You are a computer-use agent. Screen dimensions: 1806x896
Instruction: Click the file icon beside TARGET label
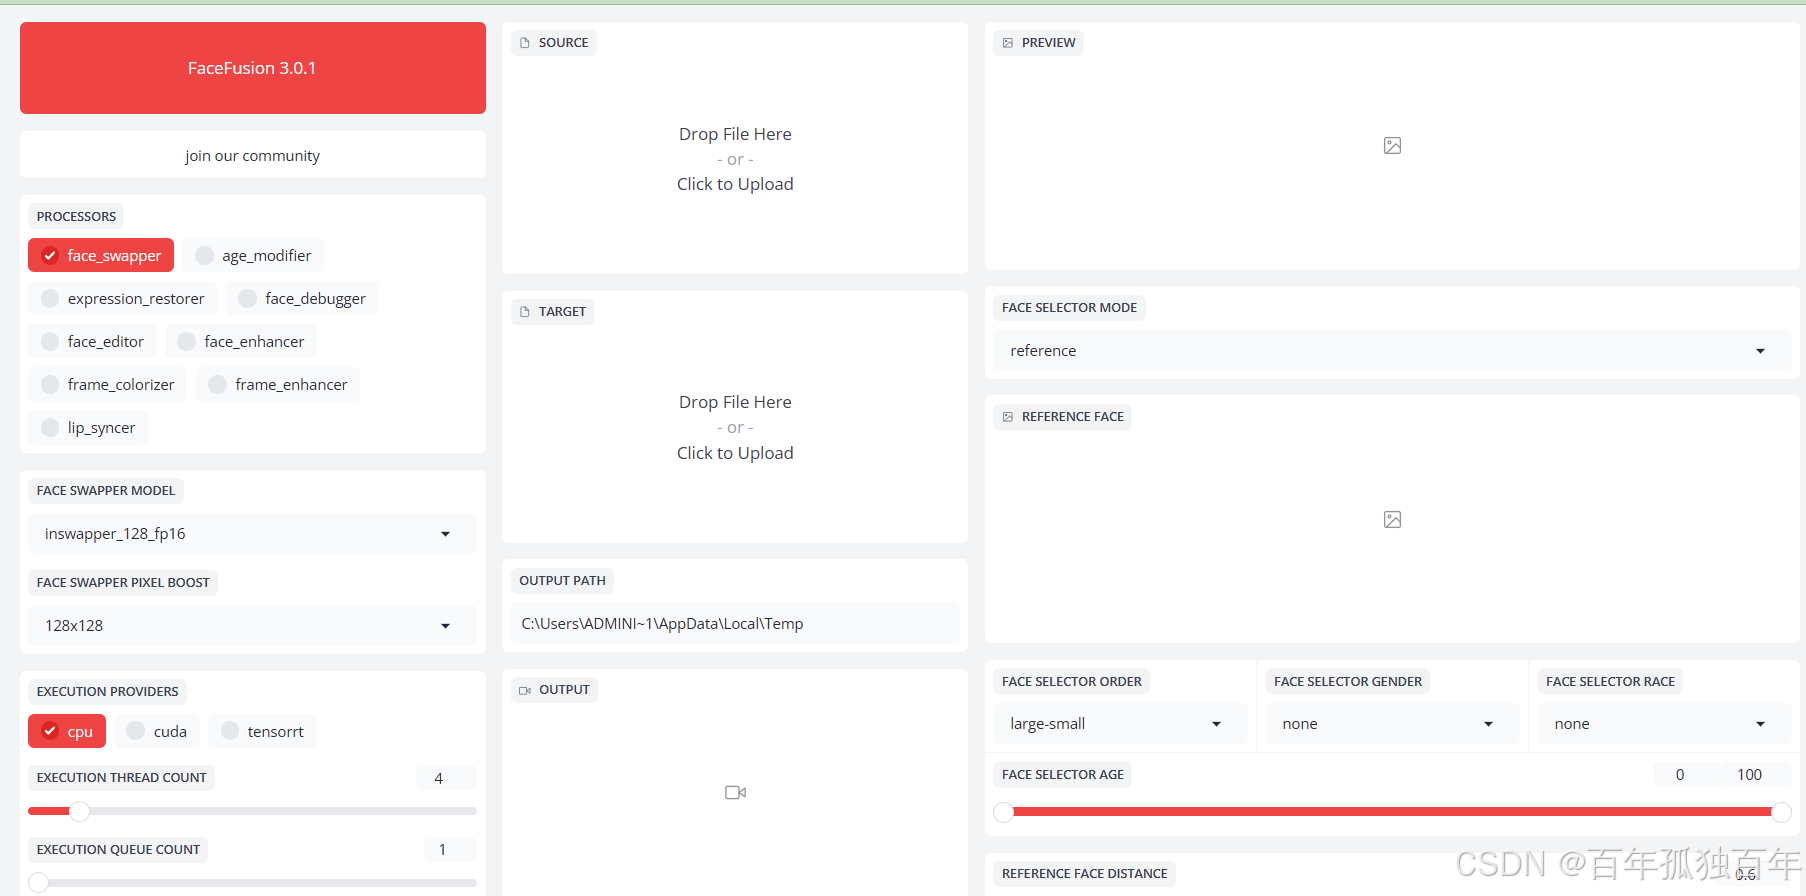[x=525, y=312]
